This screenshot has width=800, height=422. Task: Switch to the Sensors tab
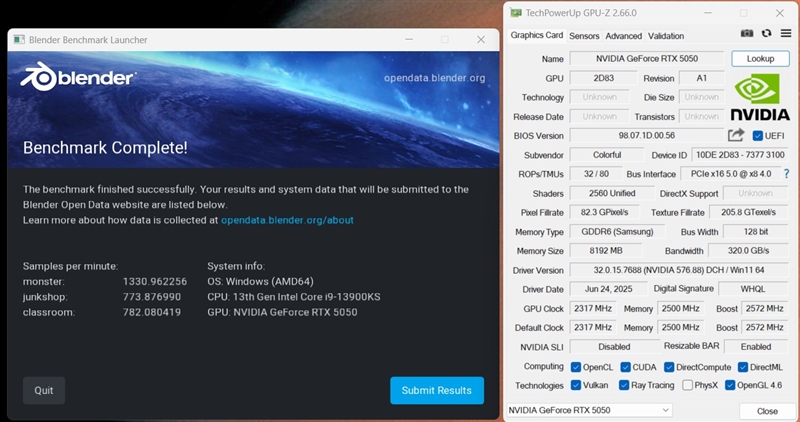pos(584,36)
